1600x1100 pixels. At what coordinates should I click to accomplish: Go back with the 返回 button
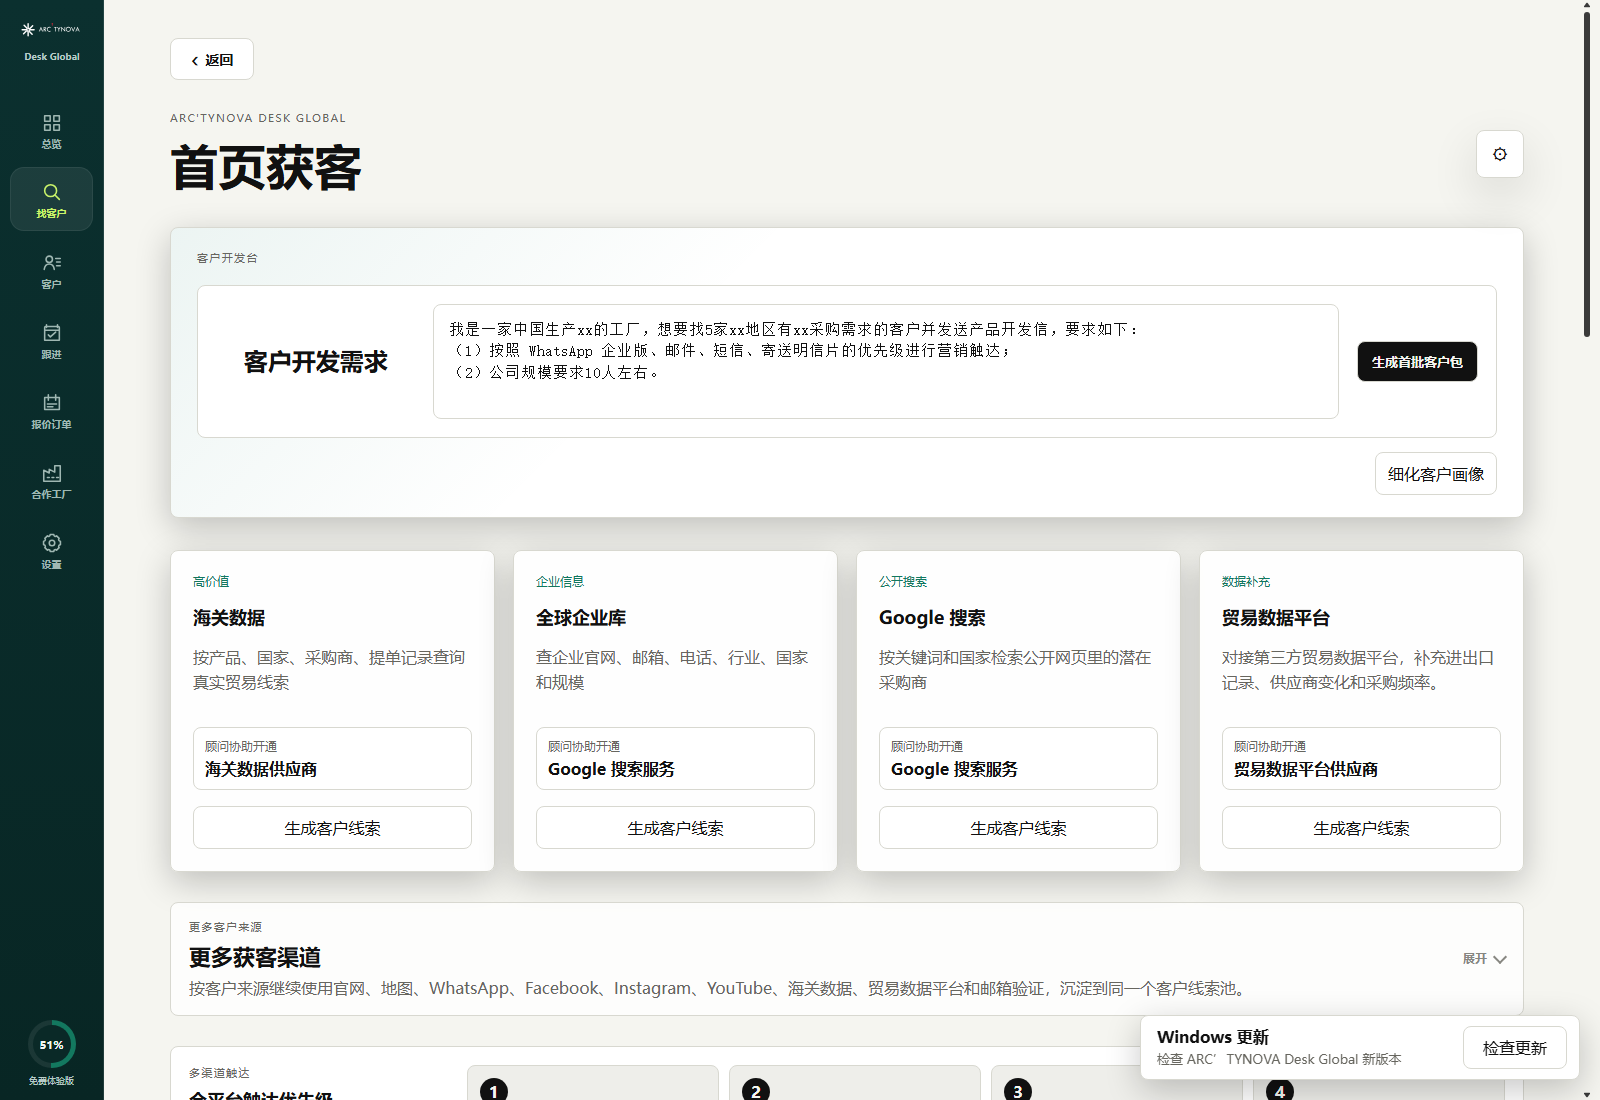click(212, 60)
